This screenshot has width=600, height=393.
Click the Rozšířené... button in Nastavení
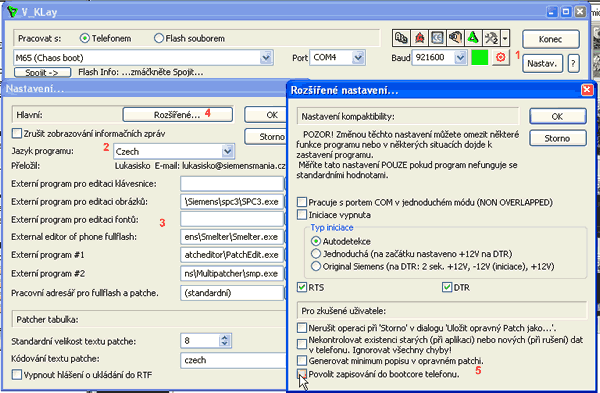coord(178,115)
